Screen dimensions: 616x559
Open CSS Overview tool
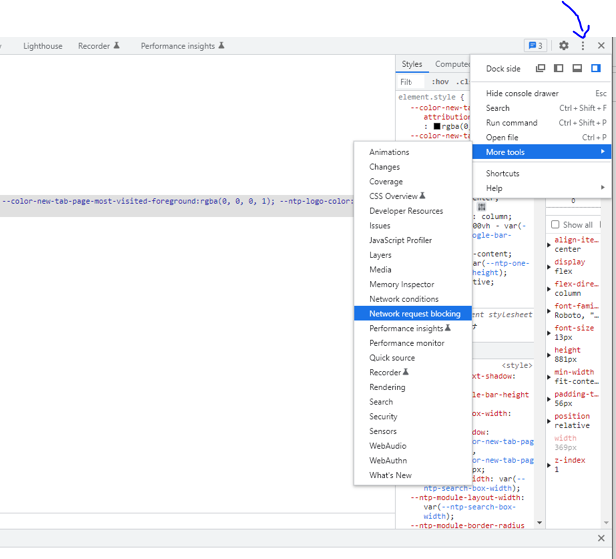click(413, 196)
